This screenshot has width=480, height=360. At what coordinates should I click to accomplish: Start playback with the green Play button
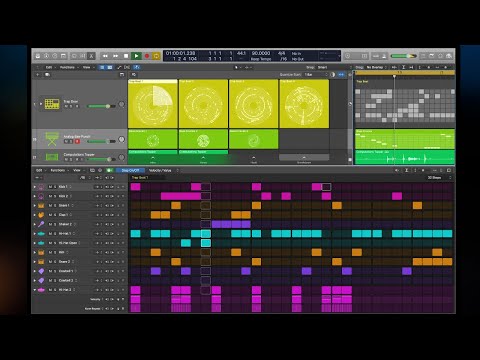[x=136, y=56]
